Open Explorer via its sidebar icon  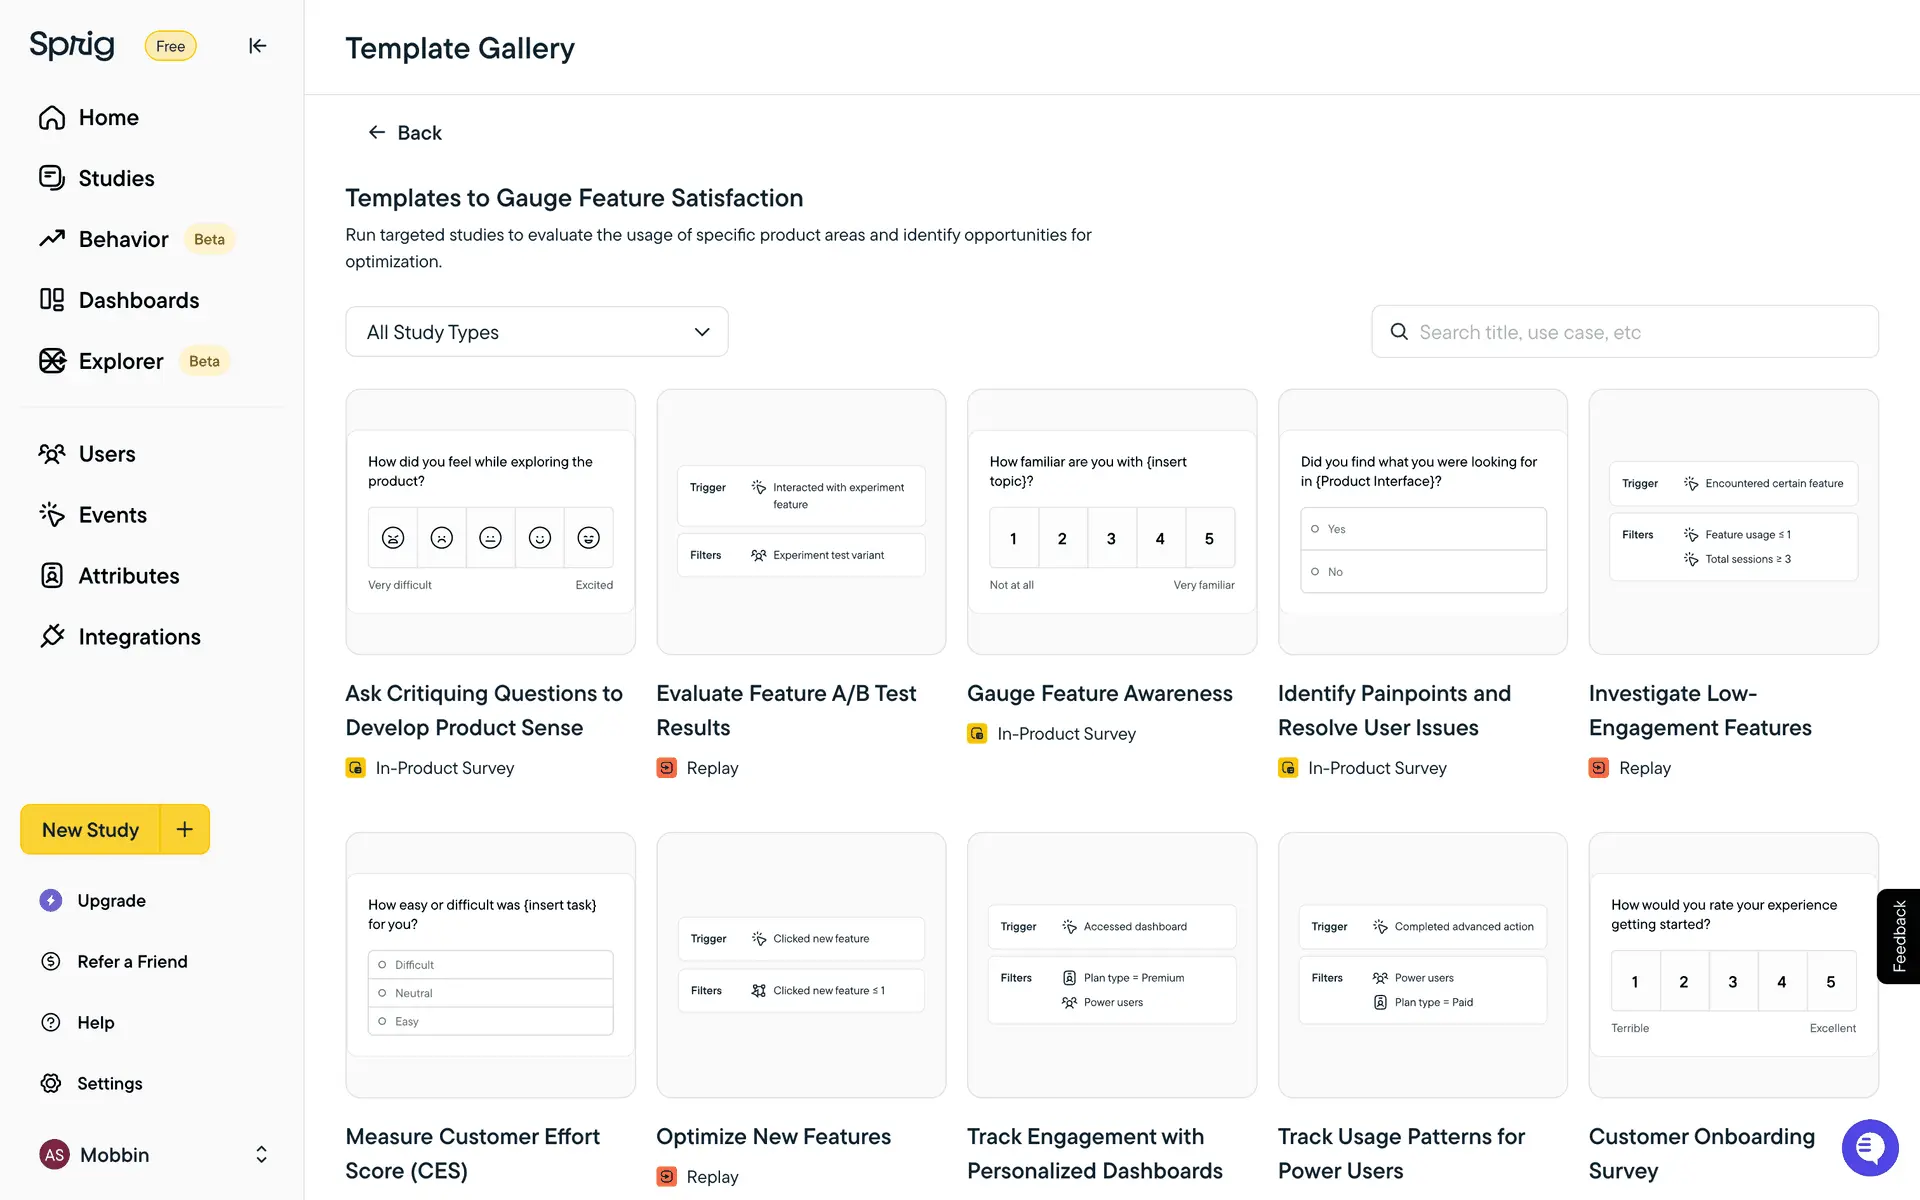(52, 361)
